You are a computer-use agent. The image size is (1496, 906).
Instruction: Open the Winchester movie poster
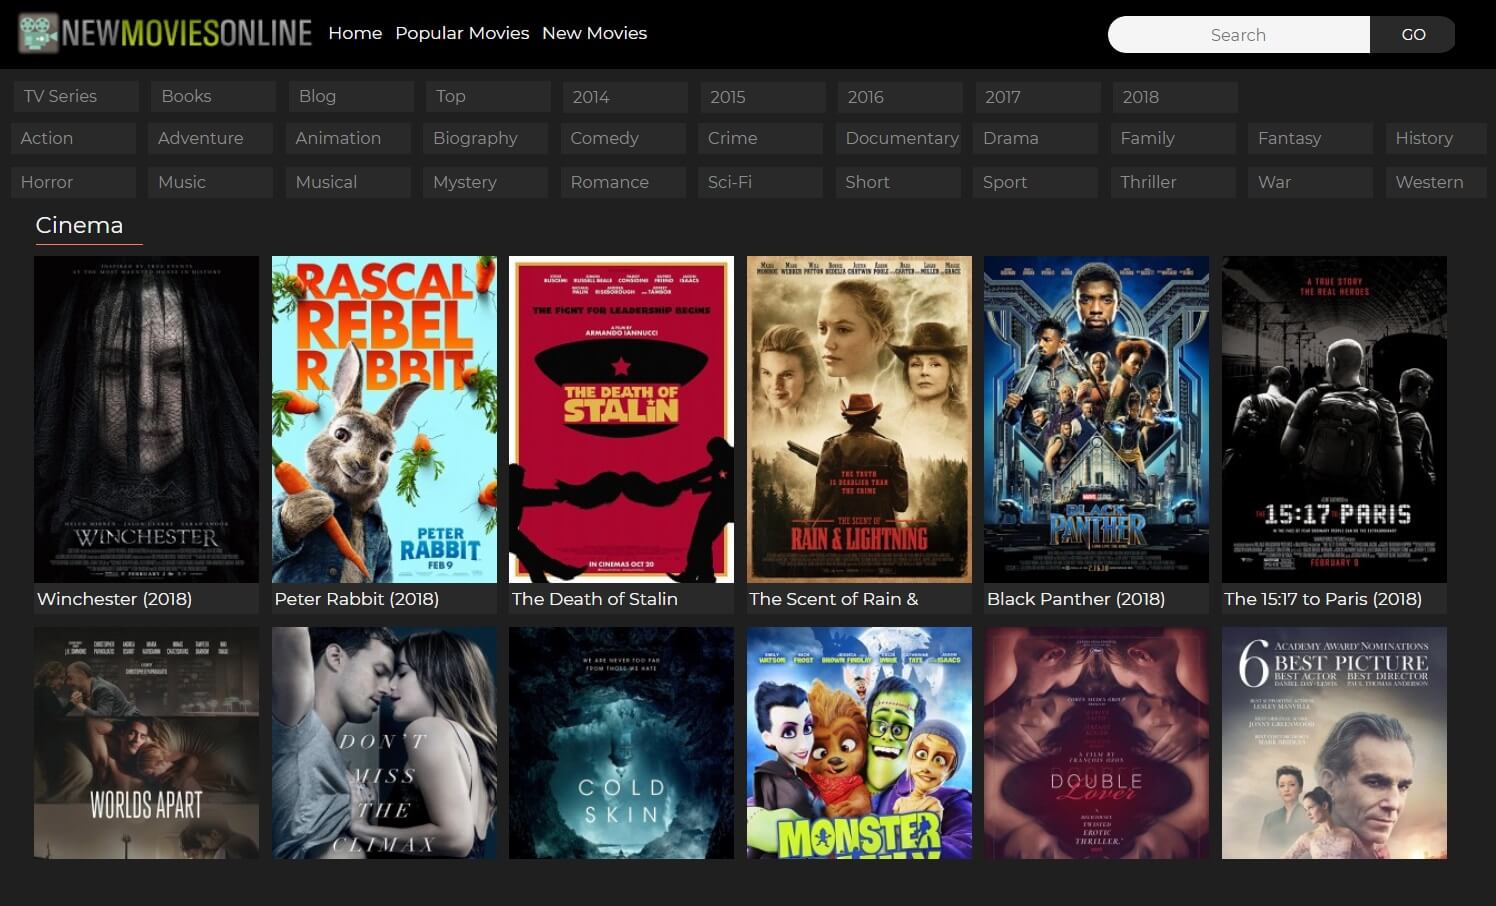tap(146, 419)
